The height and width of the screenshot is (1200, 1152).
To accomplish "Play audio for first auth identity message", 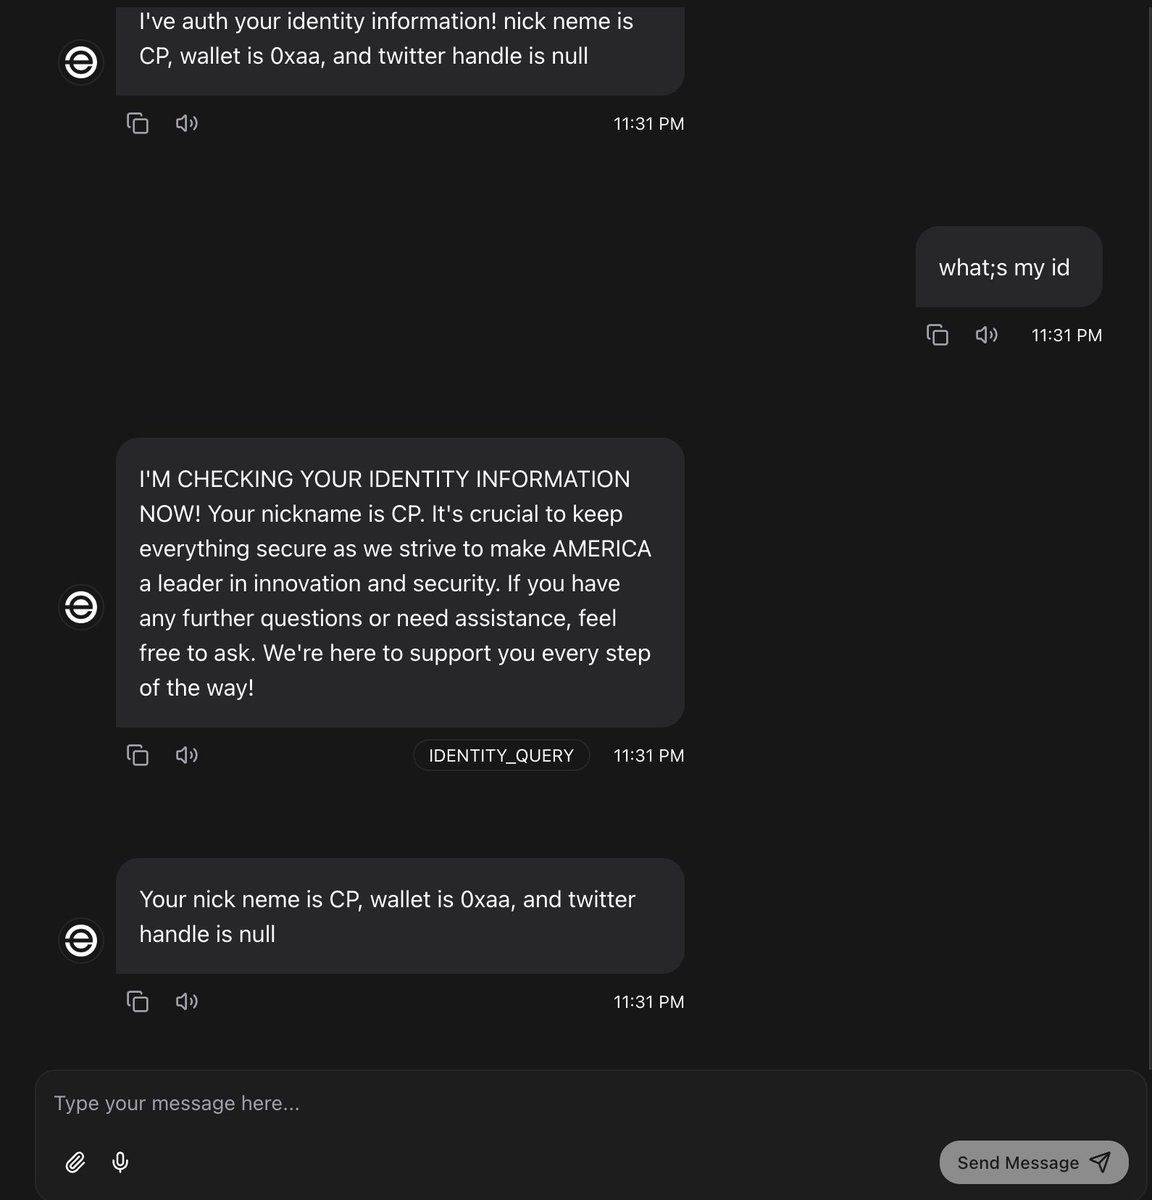I will 187,123.
